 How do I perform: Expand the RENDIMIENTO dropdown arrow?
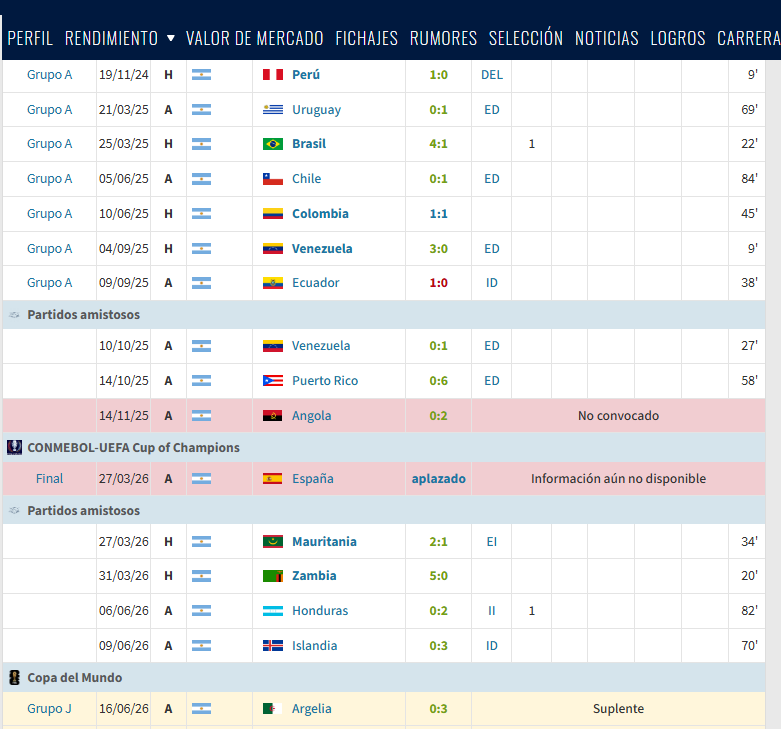click(x=170, y=38)
